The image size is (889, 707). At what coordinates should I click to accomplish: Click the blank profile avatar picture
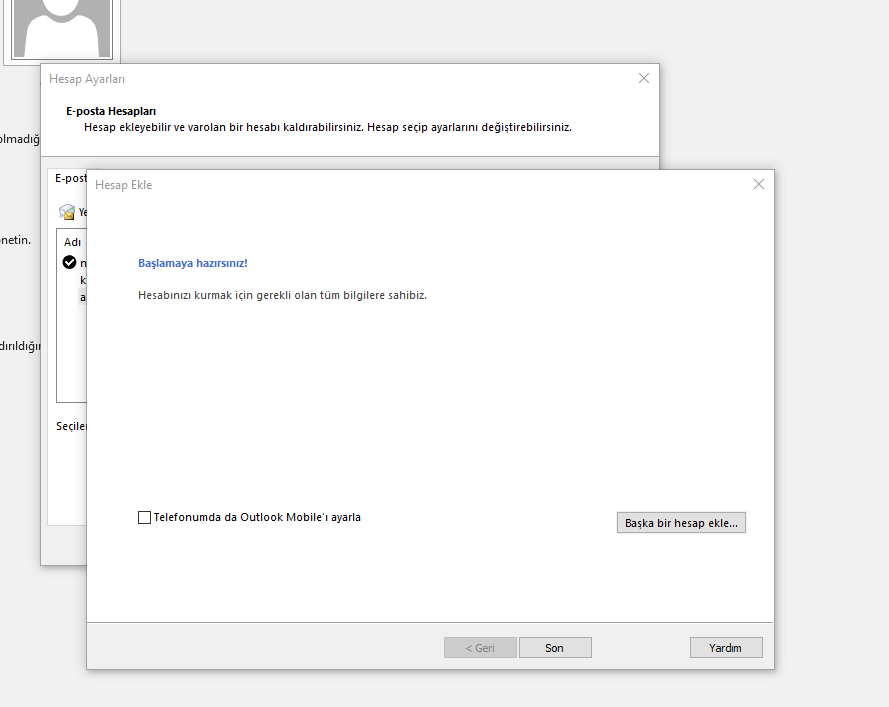(61, 27)
